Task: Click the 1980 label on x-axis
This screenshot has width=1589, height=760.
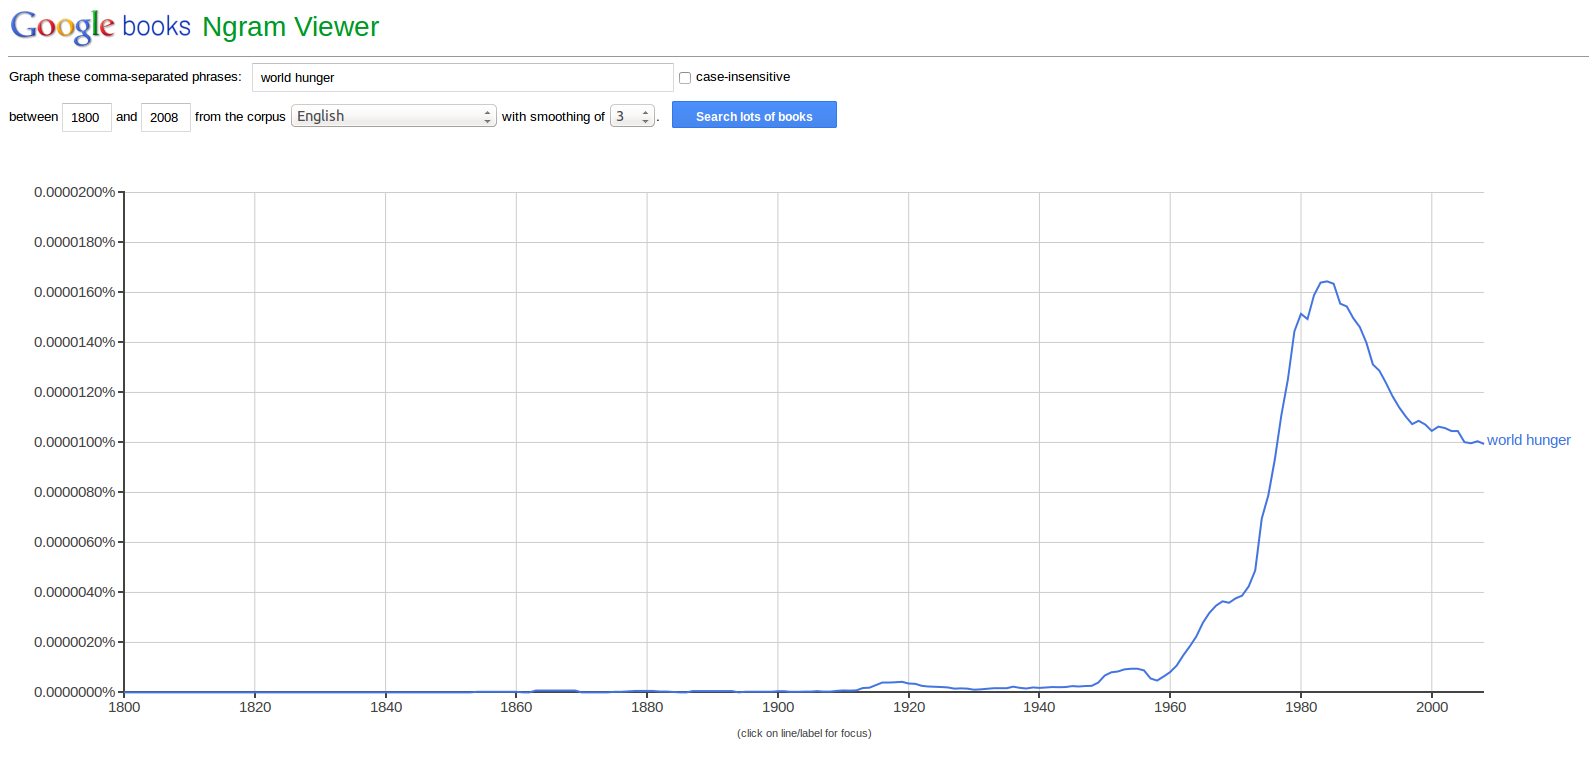Action: [x=1301, y=707]
